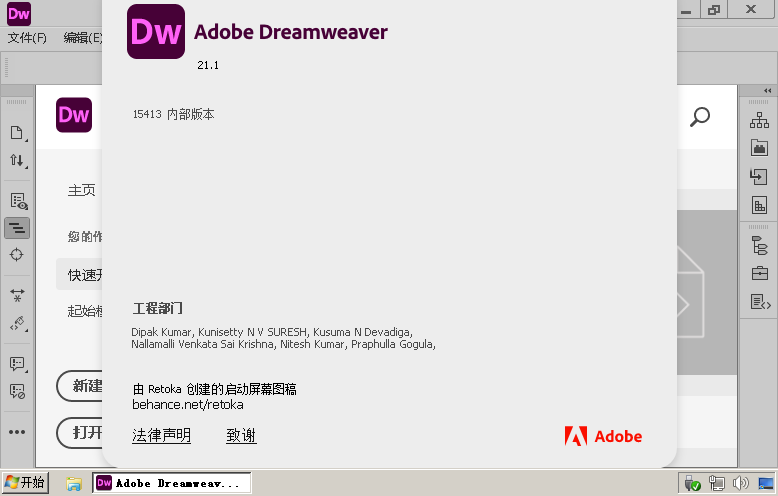Open the file explorer taskbar icon

coord(74,484)
